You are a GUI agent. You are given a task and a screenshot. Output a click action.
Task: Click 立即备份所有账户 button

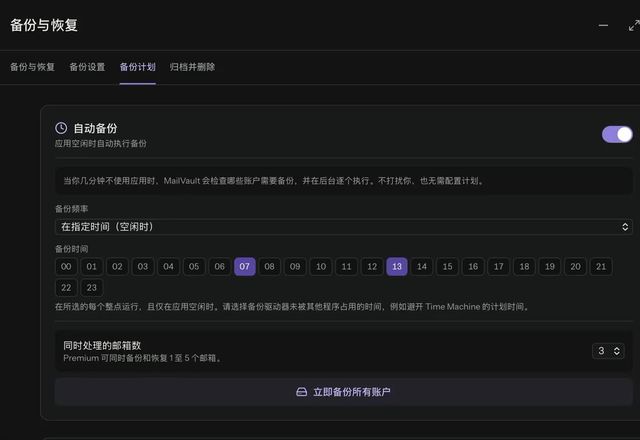344,392
